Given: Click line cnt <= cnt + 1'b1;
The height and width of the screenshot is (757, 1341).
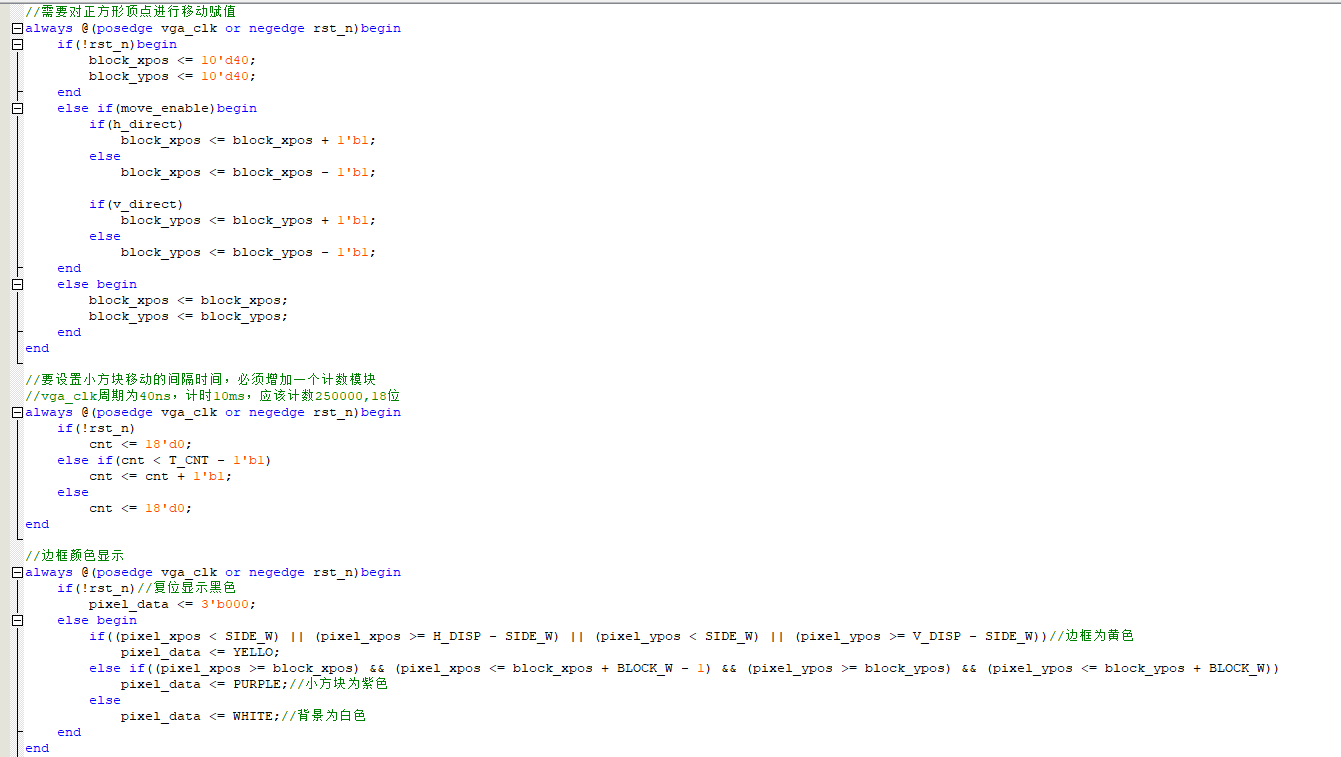Looking at the screenshot, I should coord(160,476).
